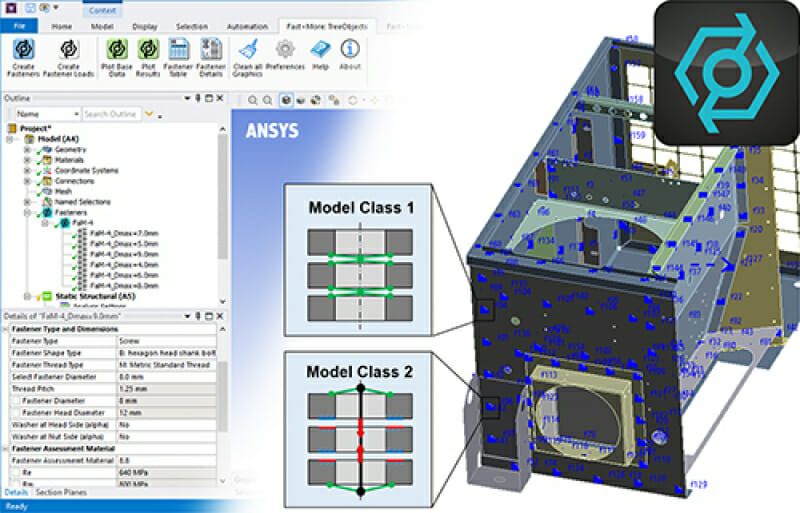This screenshot has width=800, height=513.
Task: Click the shaded globe view icon
Action: (x=286, y=100)
